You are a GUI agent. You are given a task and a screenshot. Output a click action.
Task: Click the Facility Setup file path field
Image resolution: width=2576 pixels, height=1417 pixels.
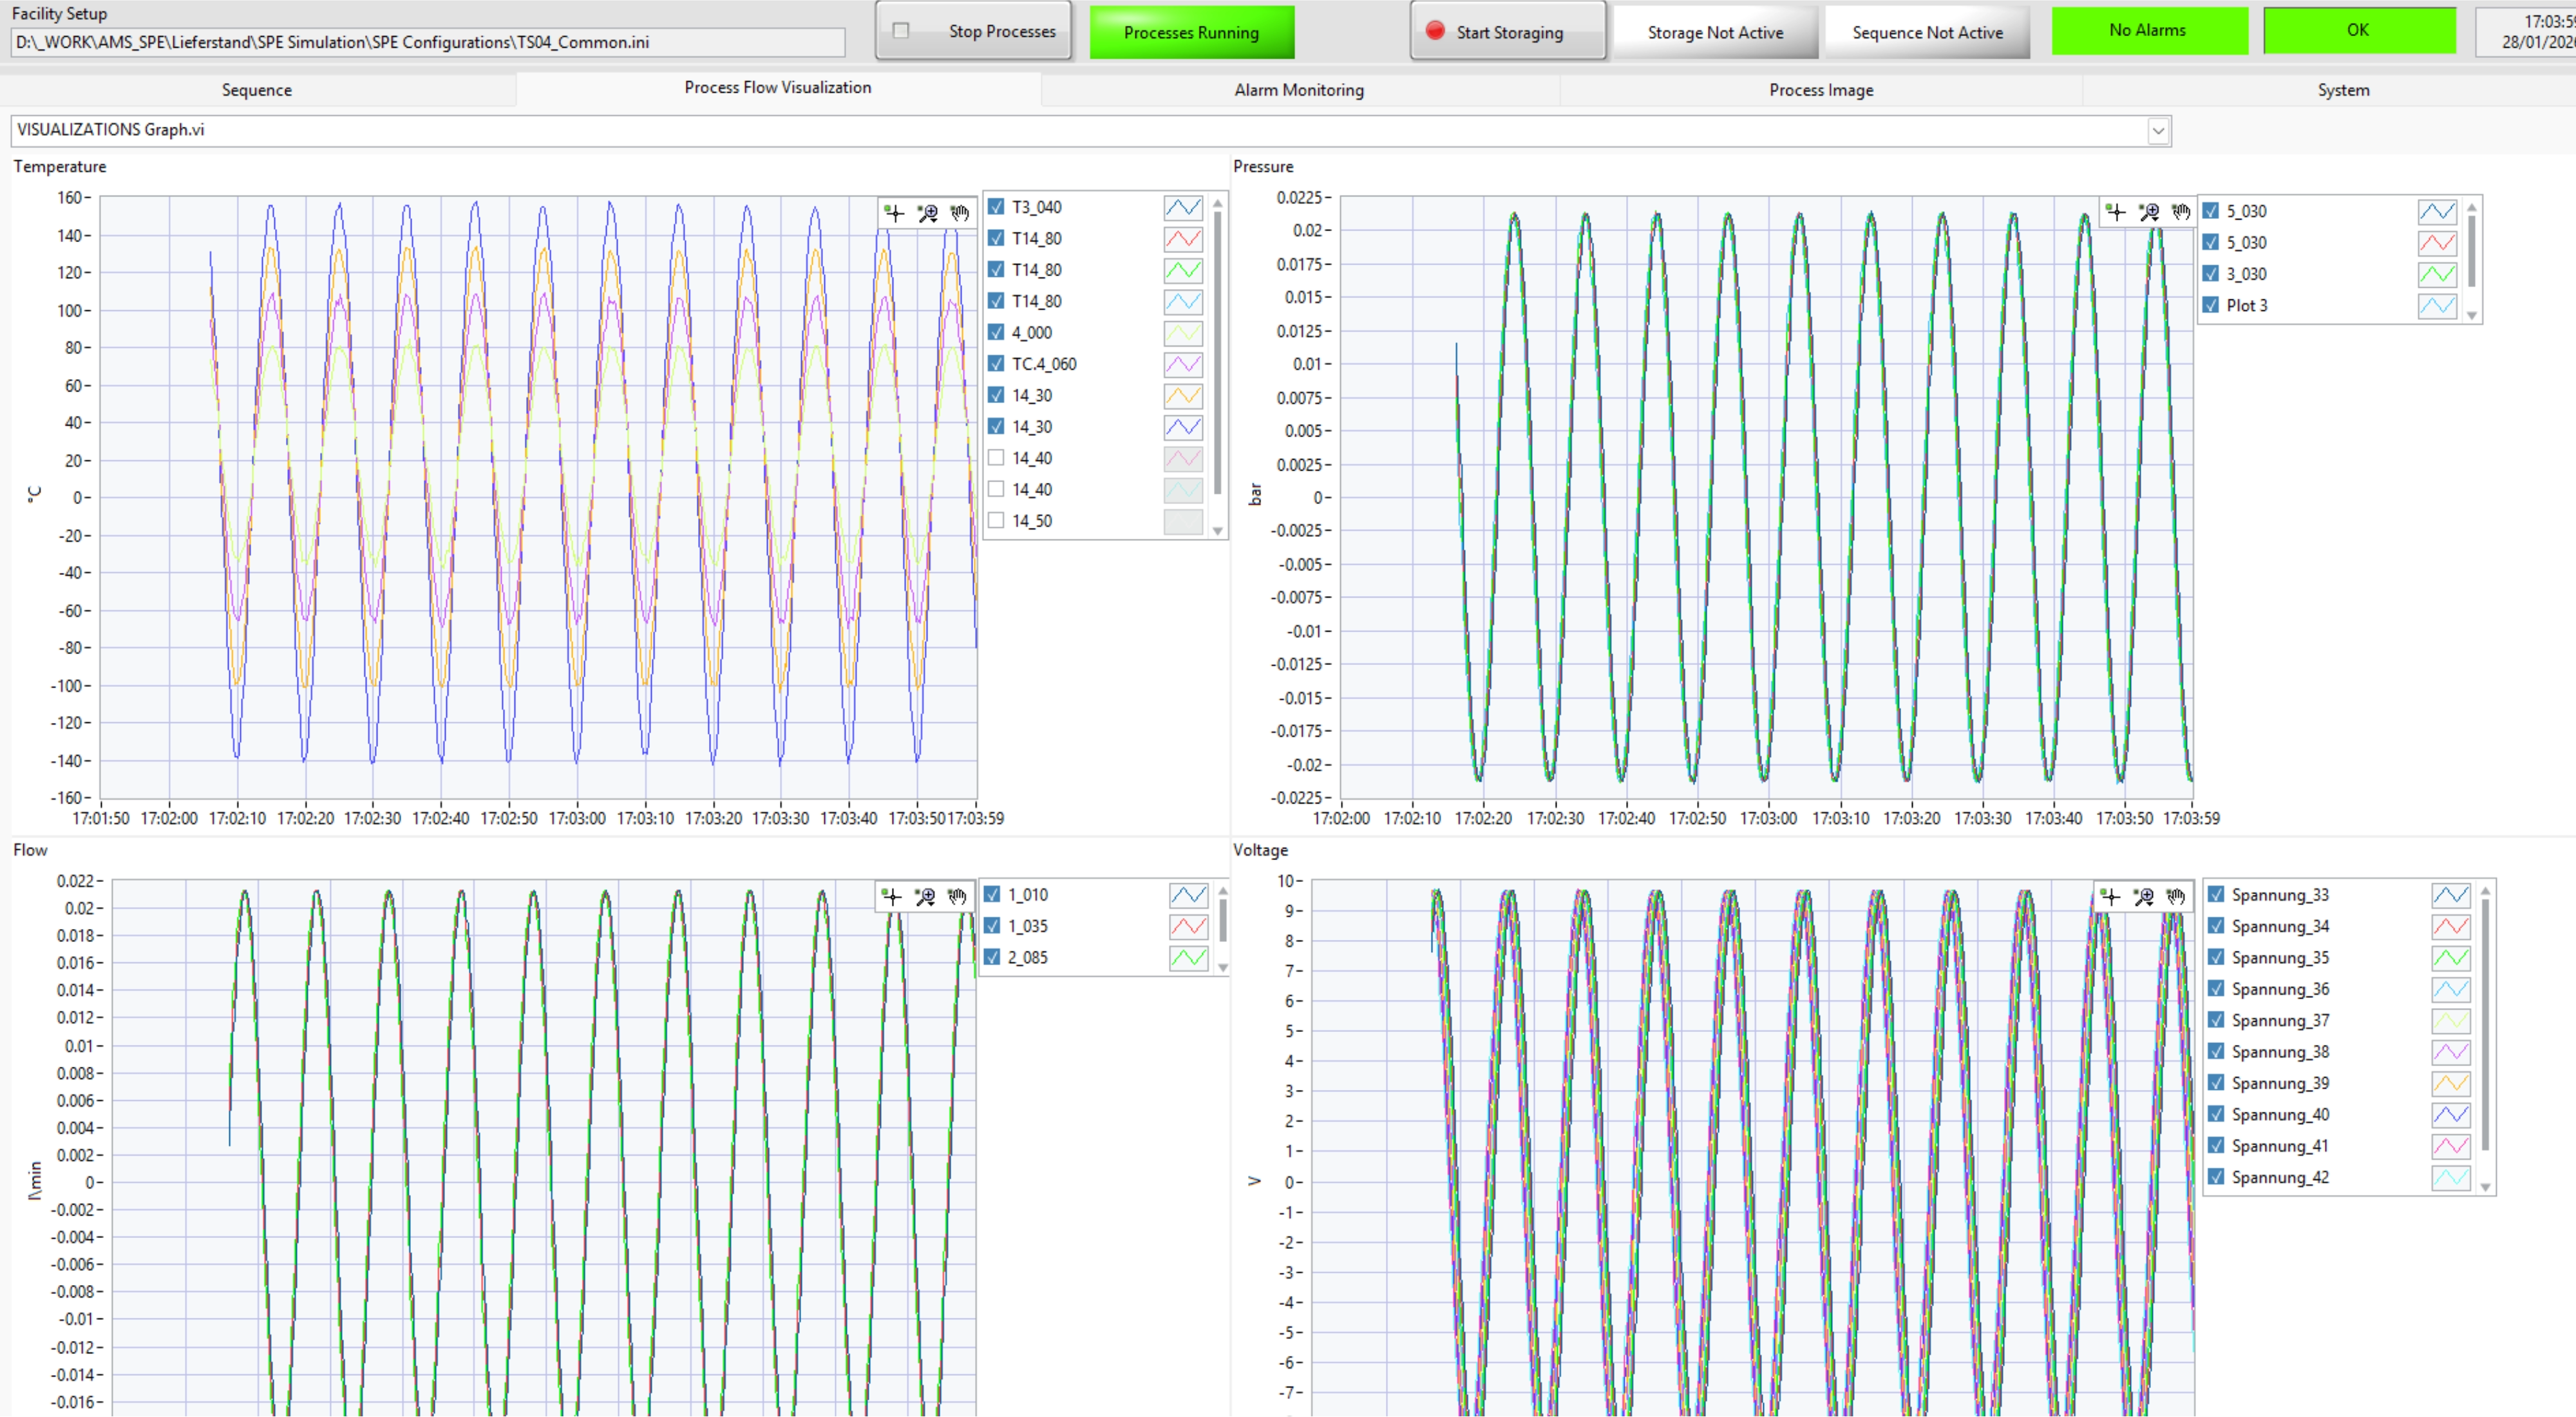[428, 42]
